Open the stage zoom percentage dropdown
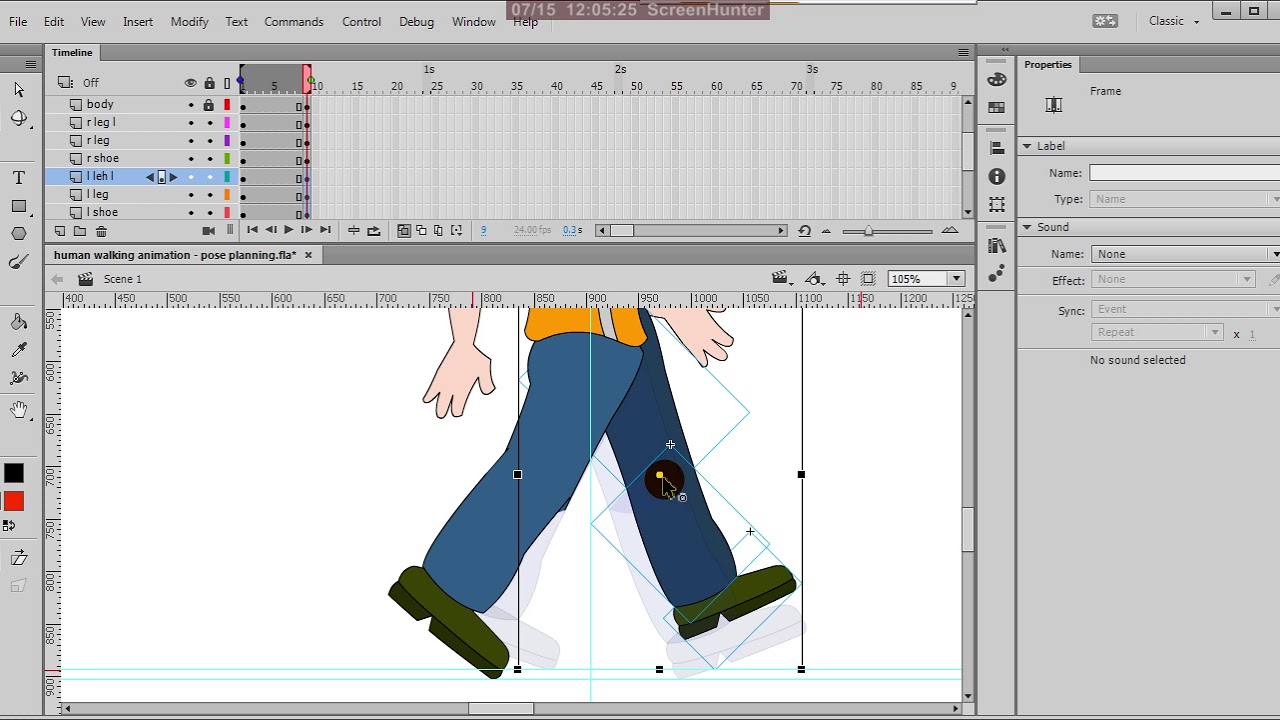1280x720 pixels. coord(957,279)
